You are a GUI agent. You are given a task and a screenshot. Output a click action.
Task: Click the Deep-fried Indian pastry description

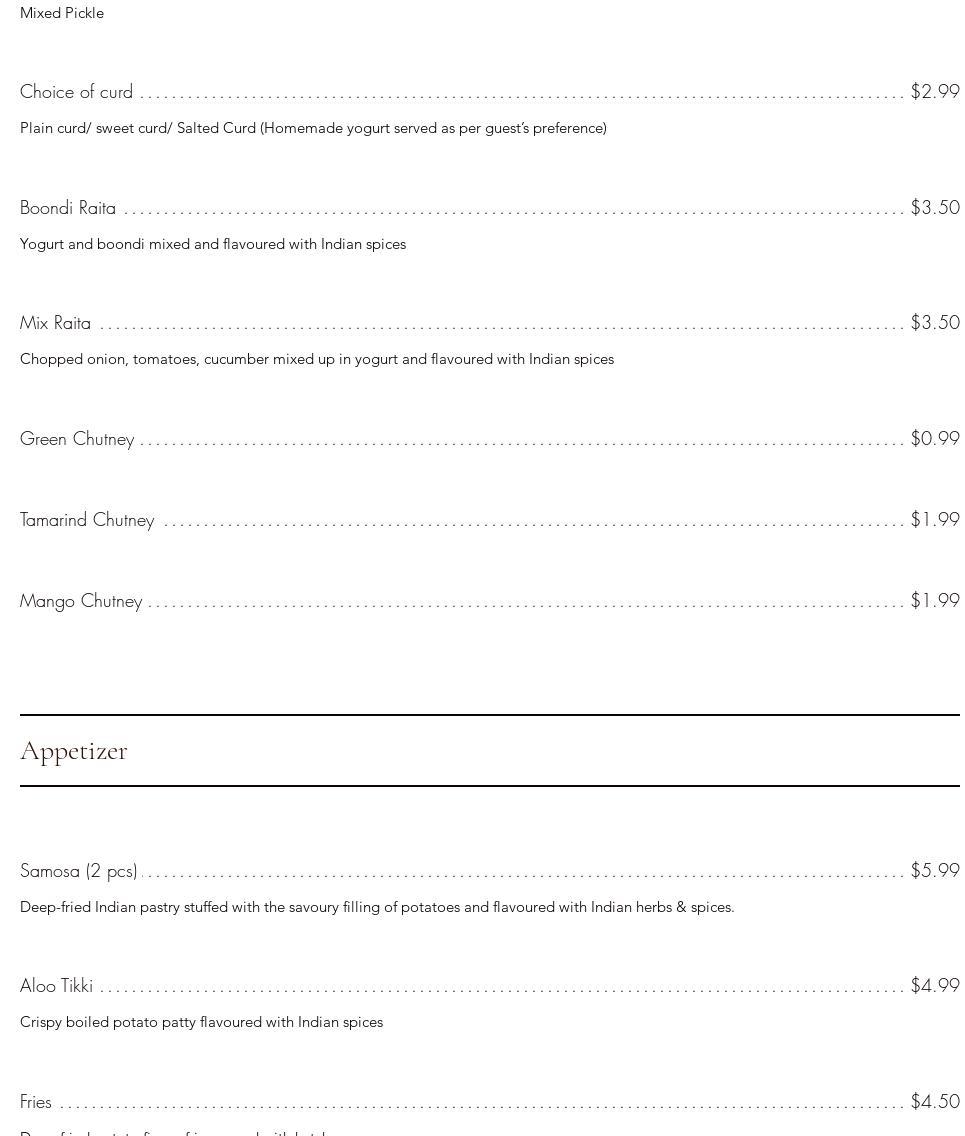377,907
